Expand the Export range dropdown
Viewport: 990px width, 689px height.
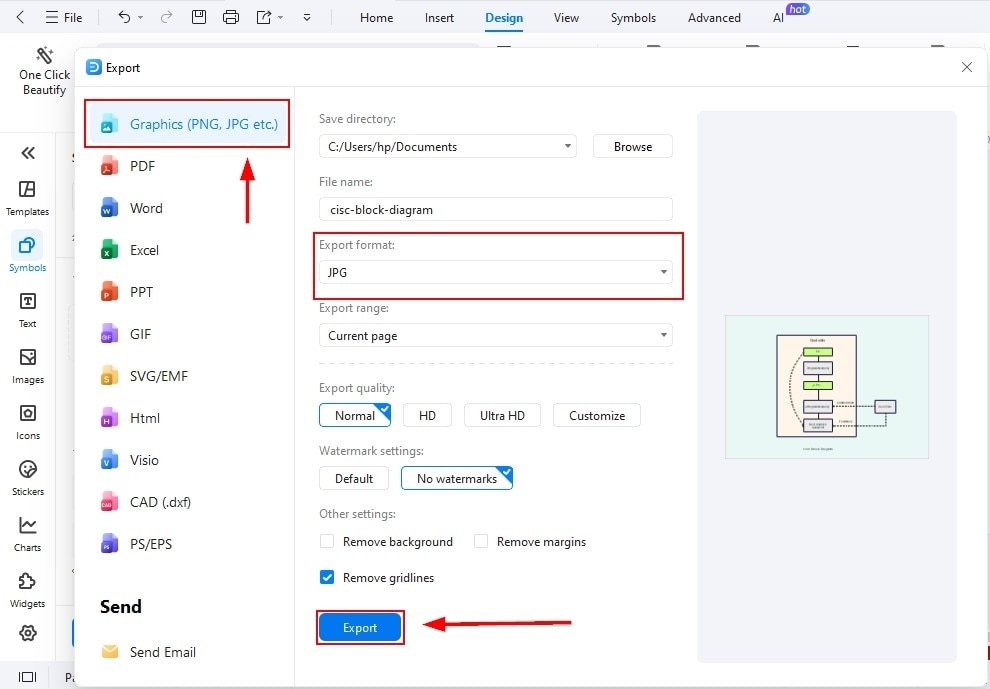(663, 335)
